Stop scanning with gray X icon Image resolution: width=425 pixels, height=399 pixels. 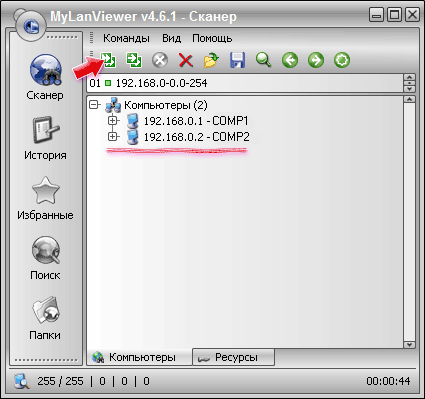tap(160, 61)
